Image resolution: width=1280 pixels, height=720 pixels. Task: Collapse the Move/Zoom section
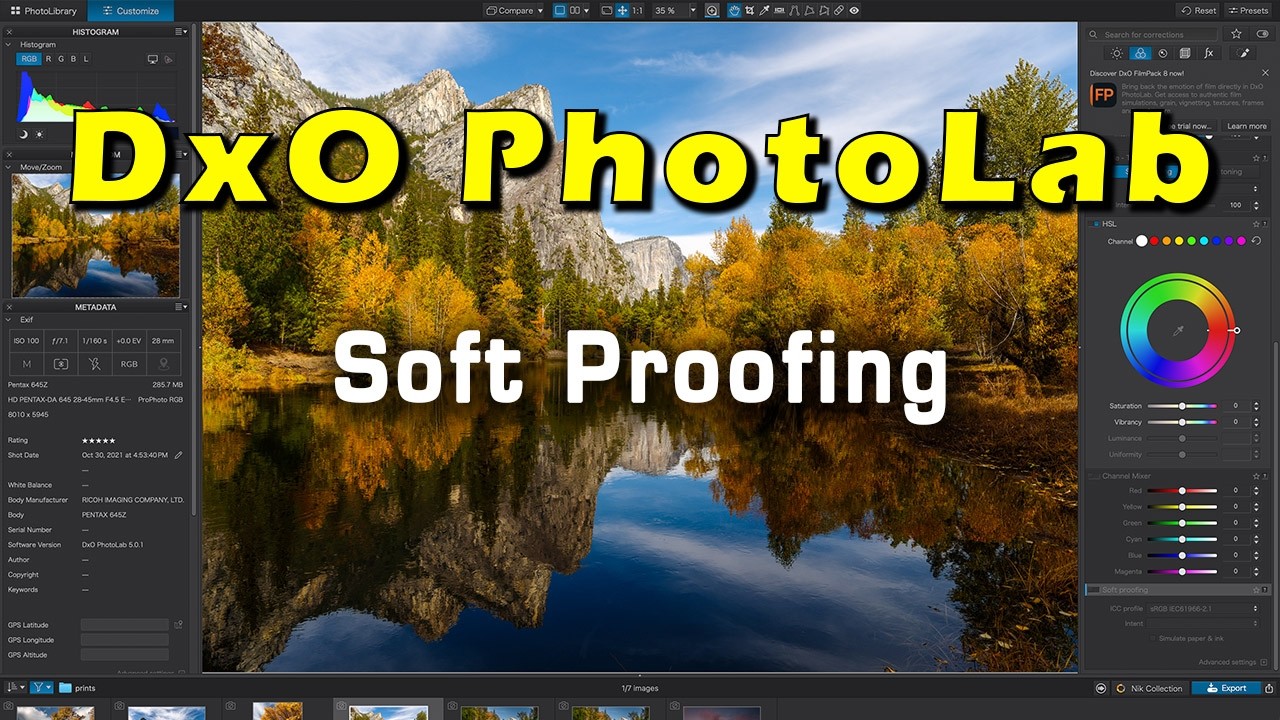[x=9, y=167]
